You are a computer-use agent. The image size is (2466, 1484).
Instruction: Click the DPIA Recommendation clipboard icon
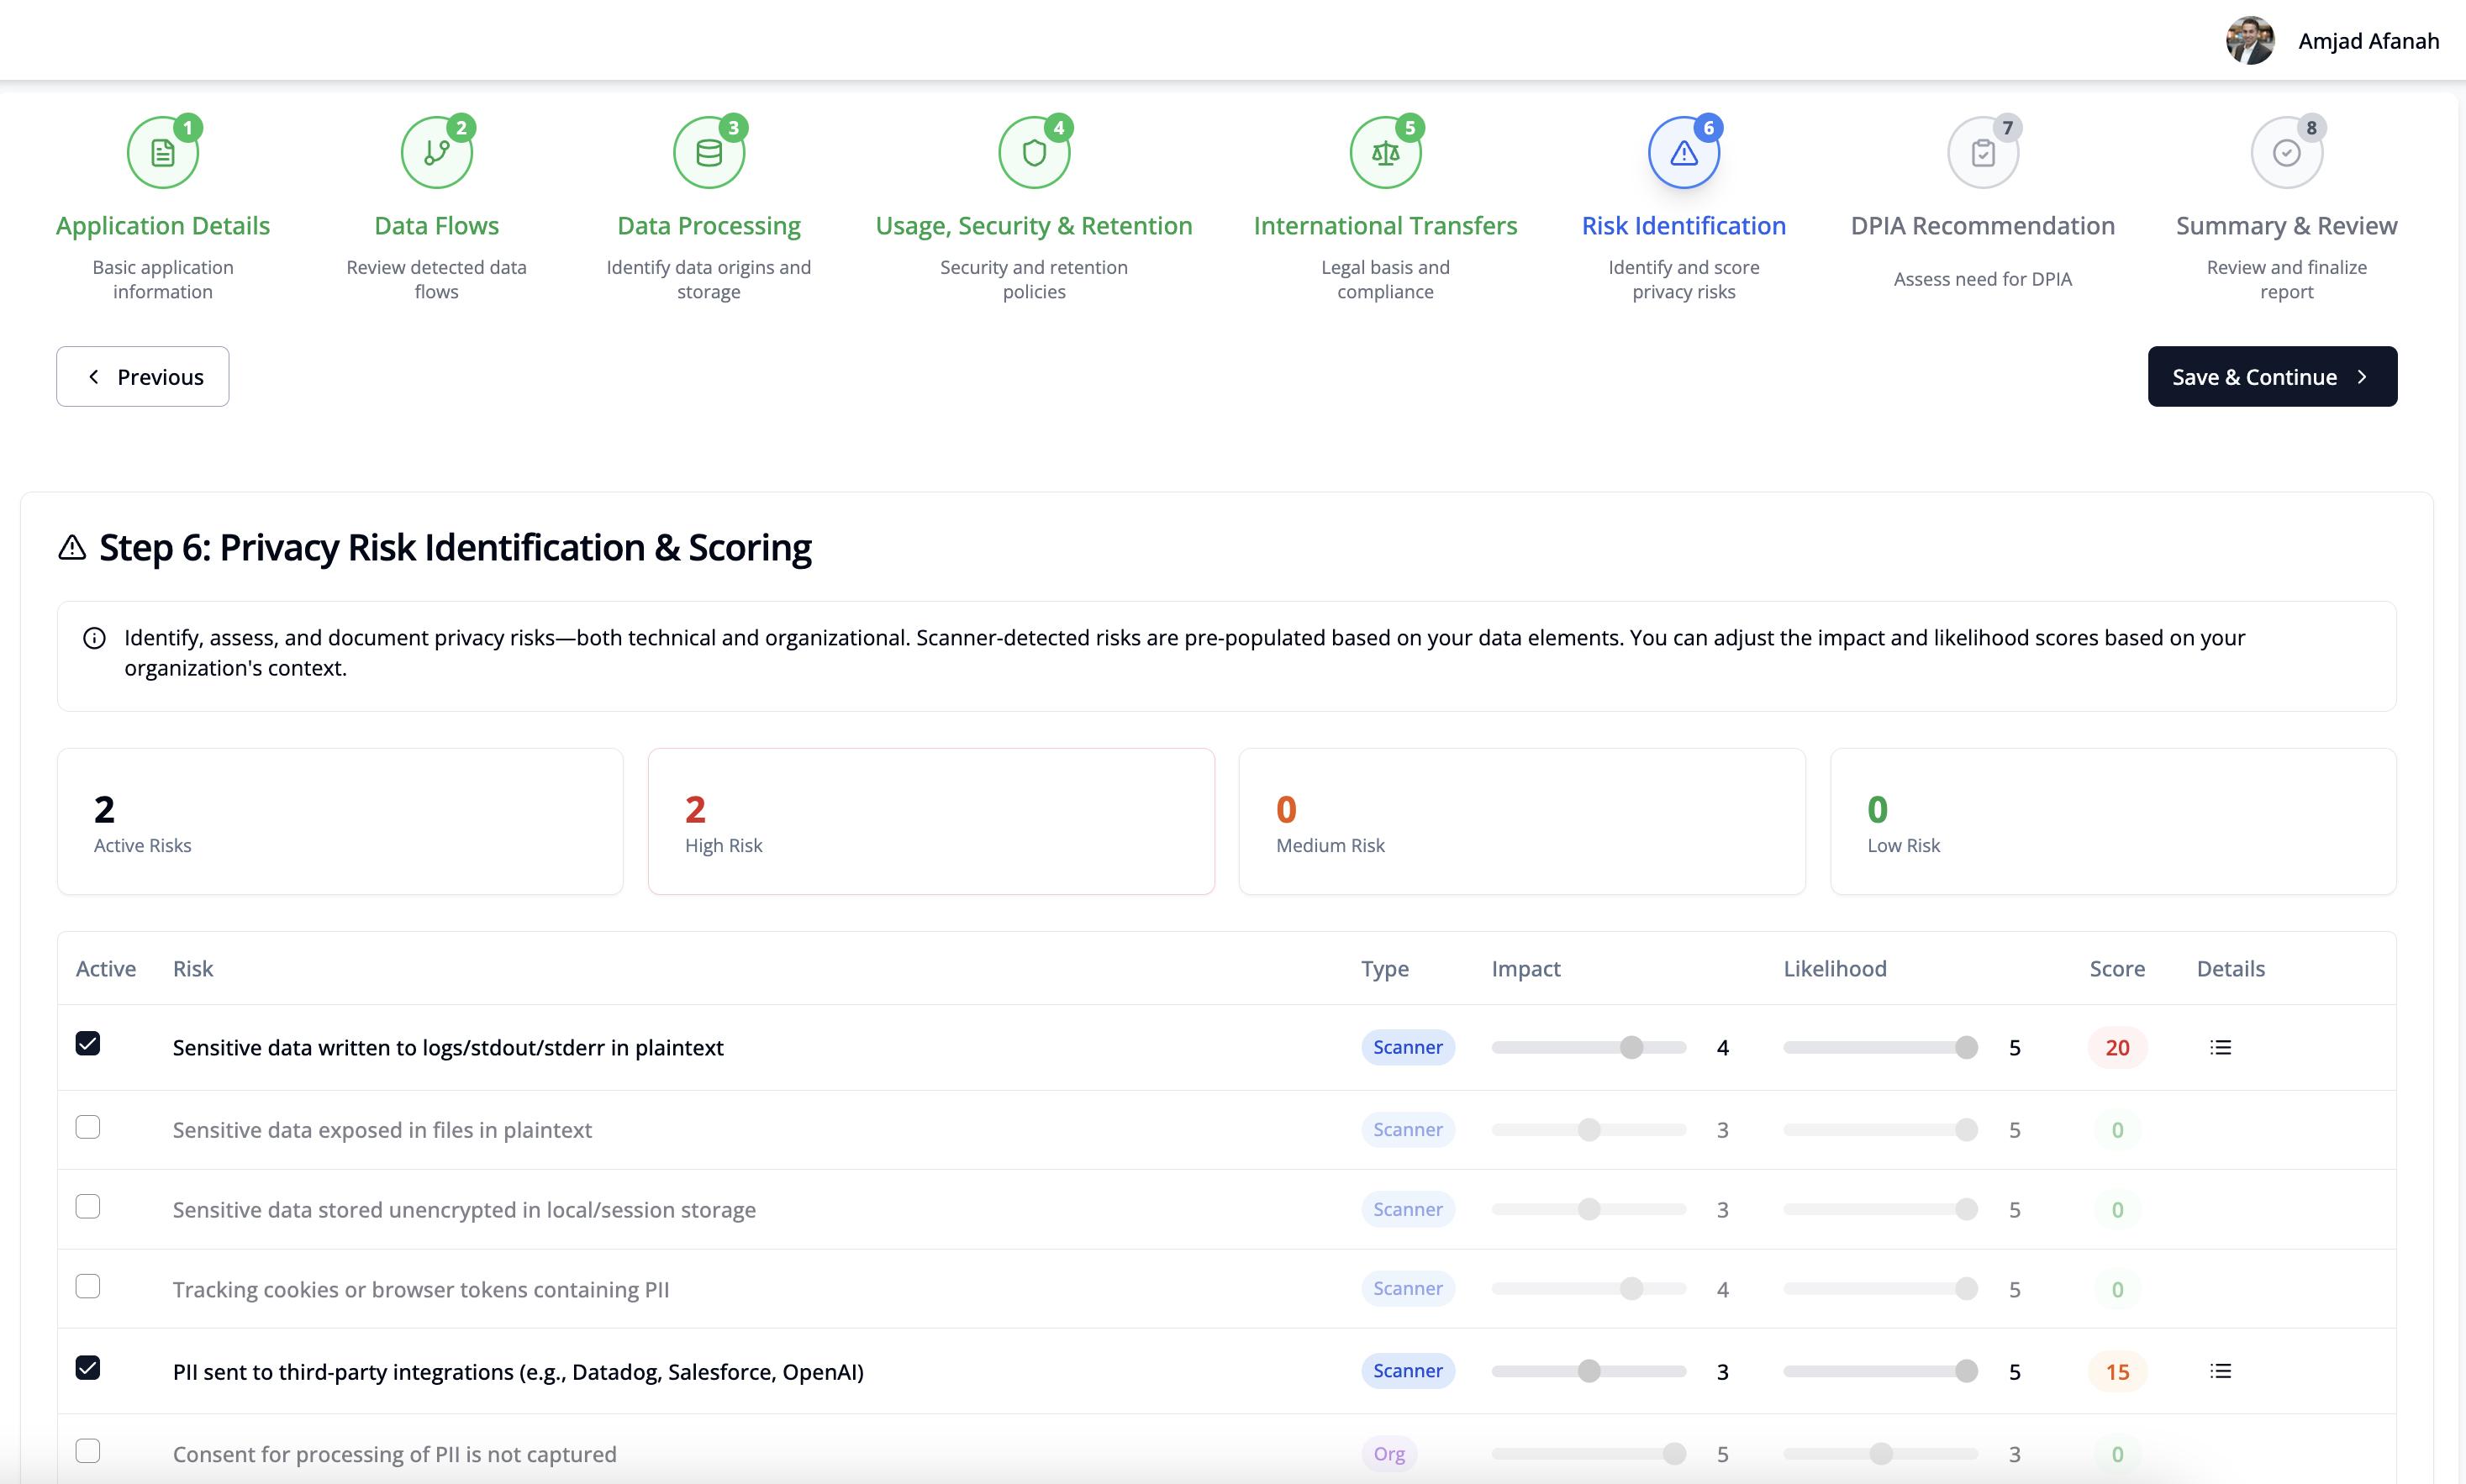[x=1982, y=153]
